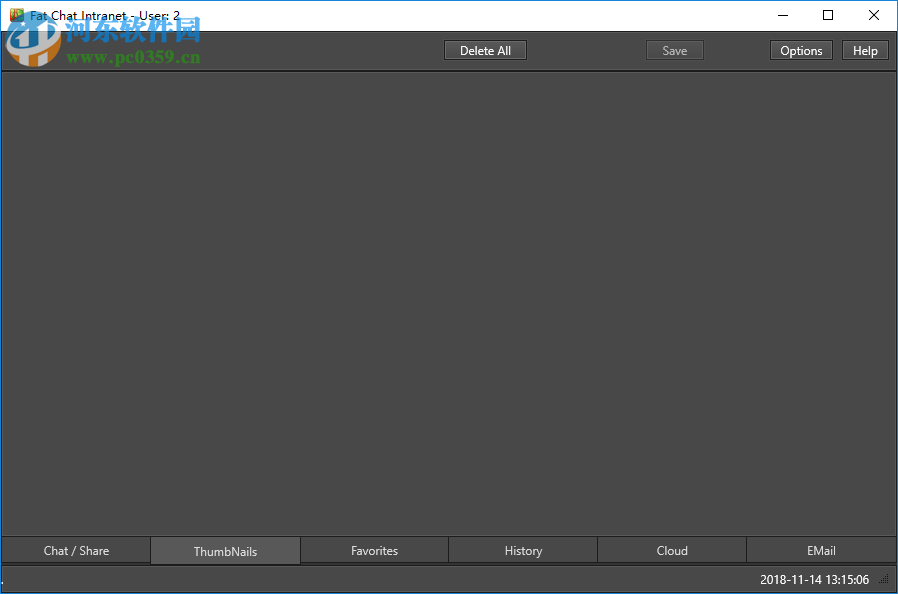The width and height of the screenshot is (898, 594).
Task: Open the Options dialog
Action: [801, 50]
